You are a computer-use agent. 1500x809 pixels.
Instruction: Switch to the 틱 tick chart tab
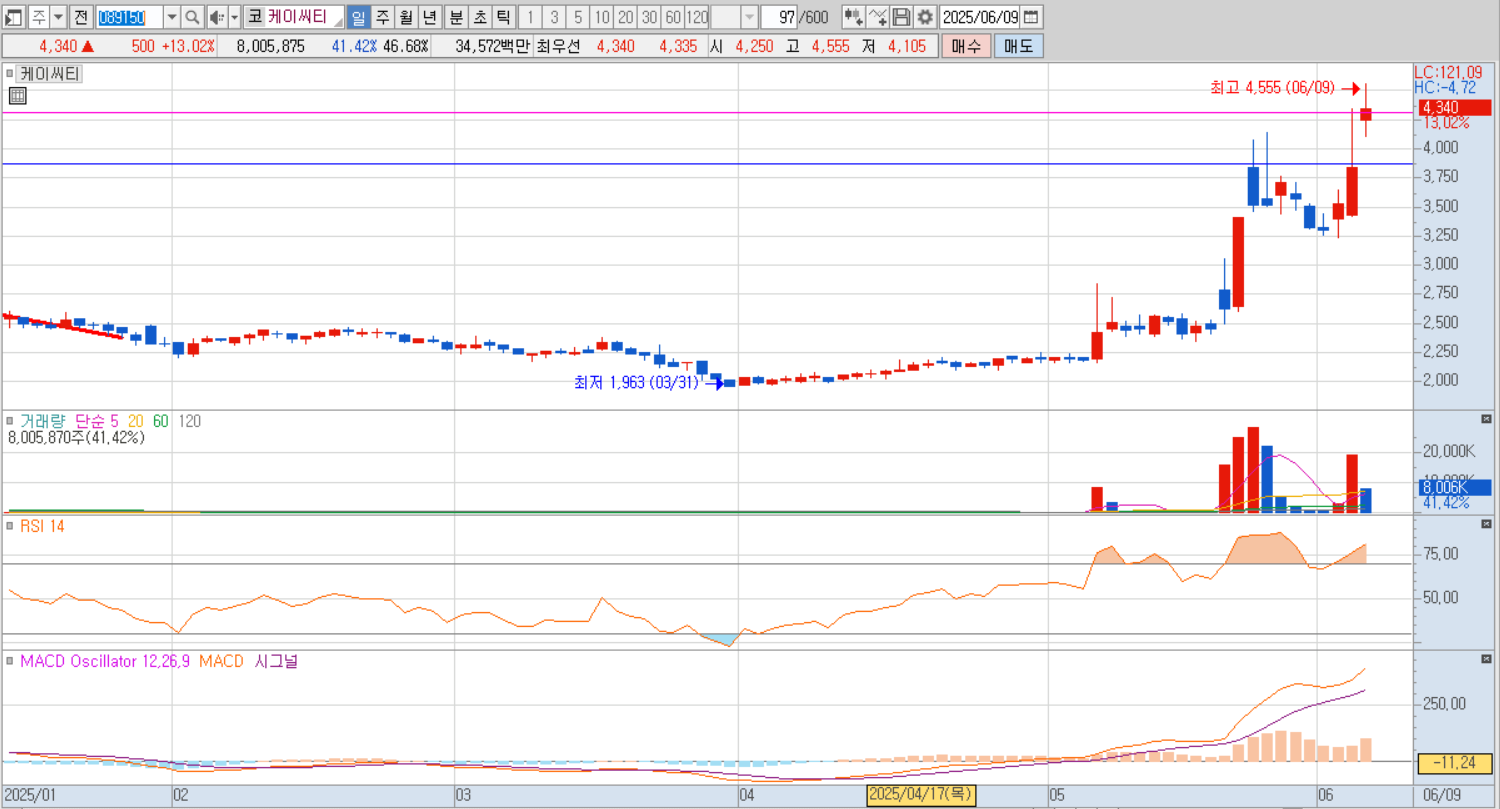(502, 17)
